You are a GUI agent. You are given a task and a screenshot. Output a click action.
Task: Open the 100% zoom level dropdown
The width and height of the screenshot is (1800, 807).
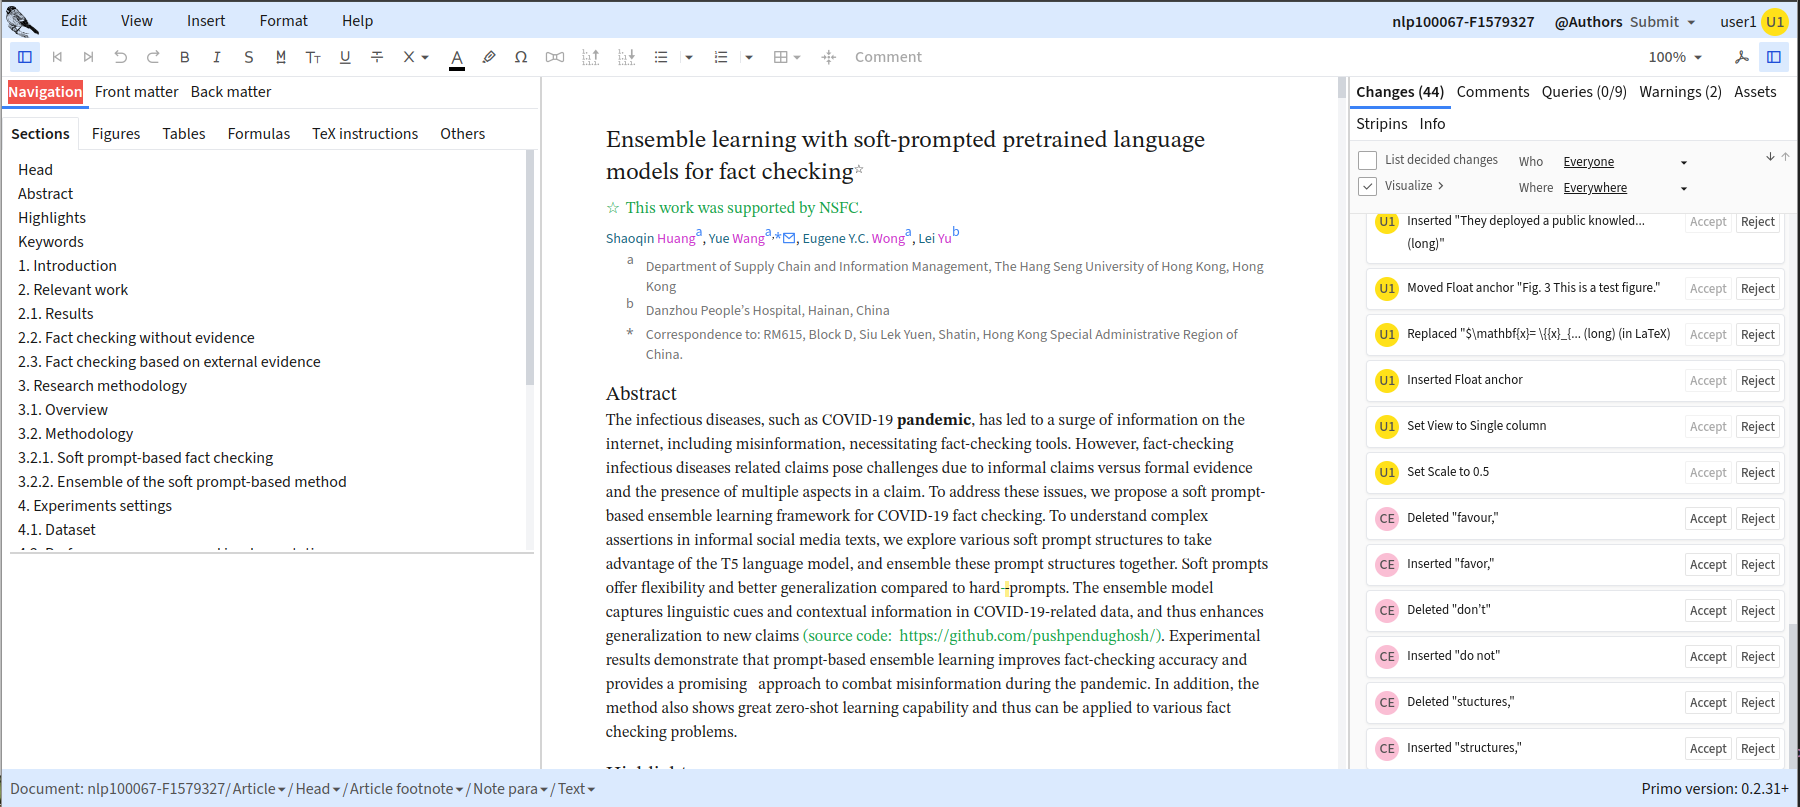coord(1675,57)
